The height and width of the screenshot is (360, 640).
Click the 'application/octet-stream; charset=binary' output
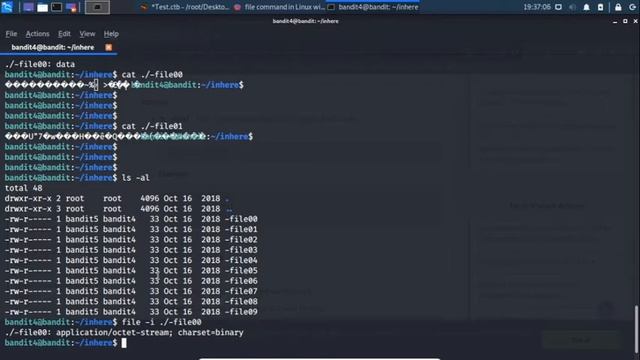(x=150, y=333)
